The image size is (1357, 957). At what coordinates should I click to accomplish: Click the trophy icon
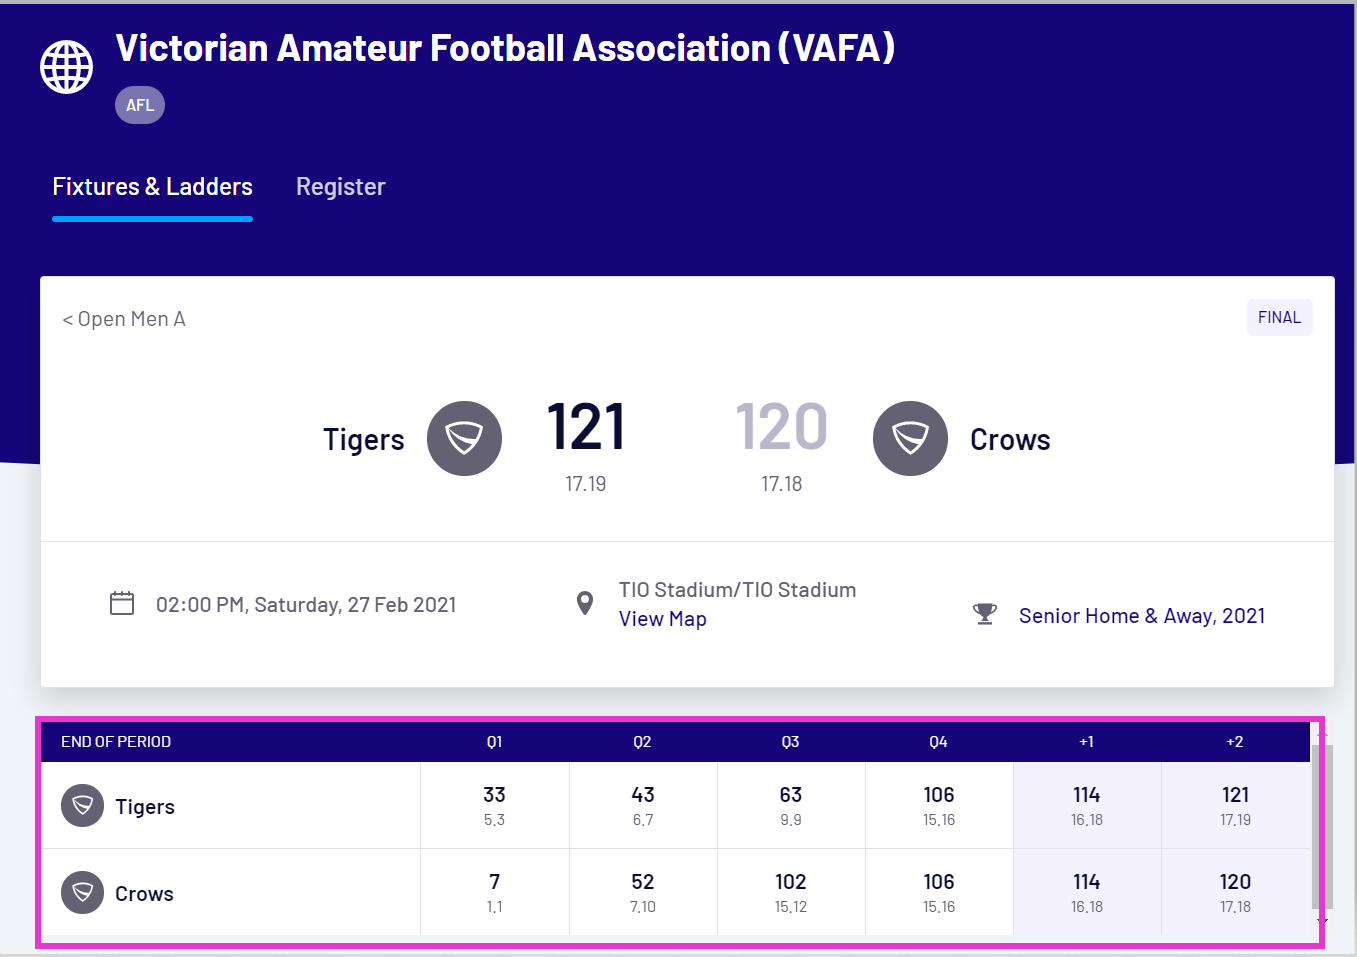click(x=985, y=614)
